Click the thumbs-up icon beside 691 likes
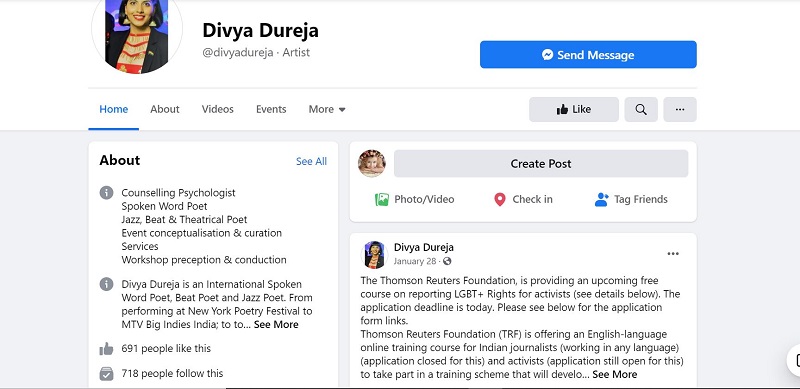The image size is (800, 389). [x=106, y=349]
